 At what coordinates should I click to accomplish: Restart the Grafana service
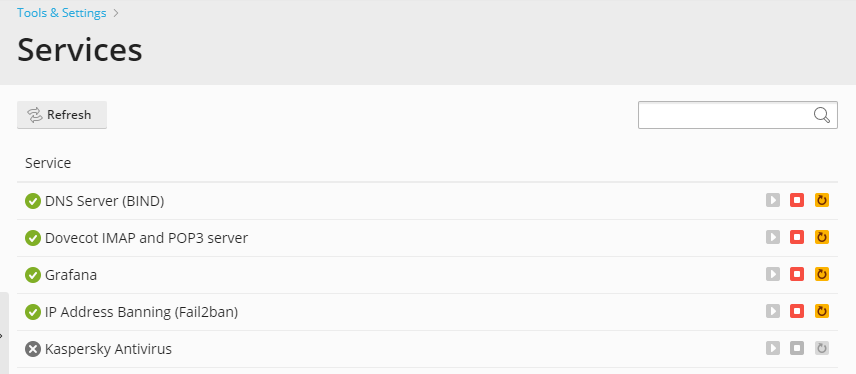[822, 274]
